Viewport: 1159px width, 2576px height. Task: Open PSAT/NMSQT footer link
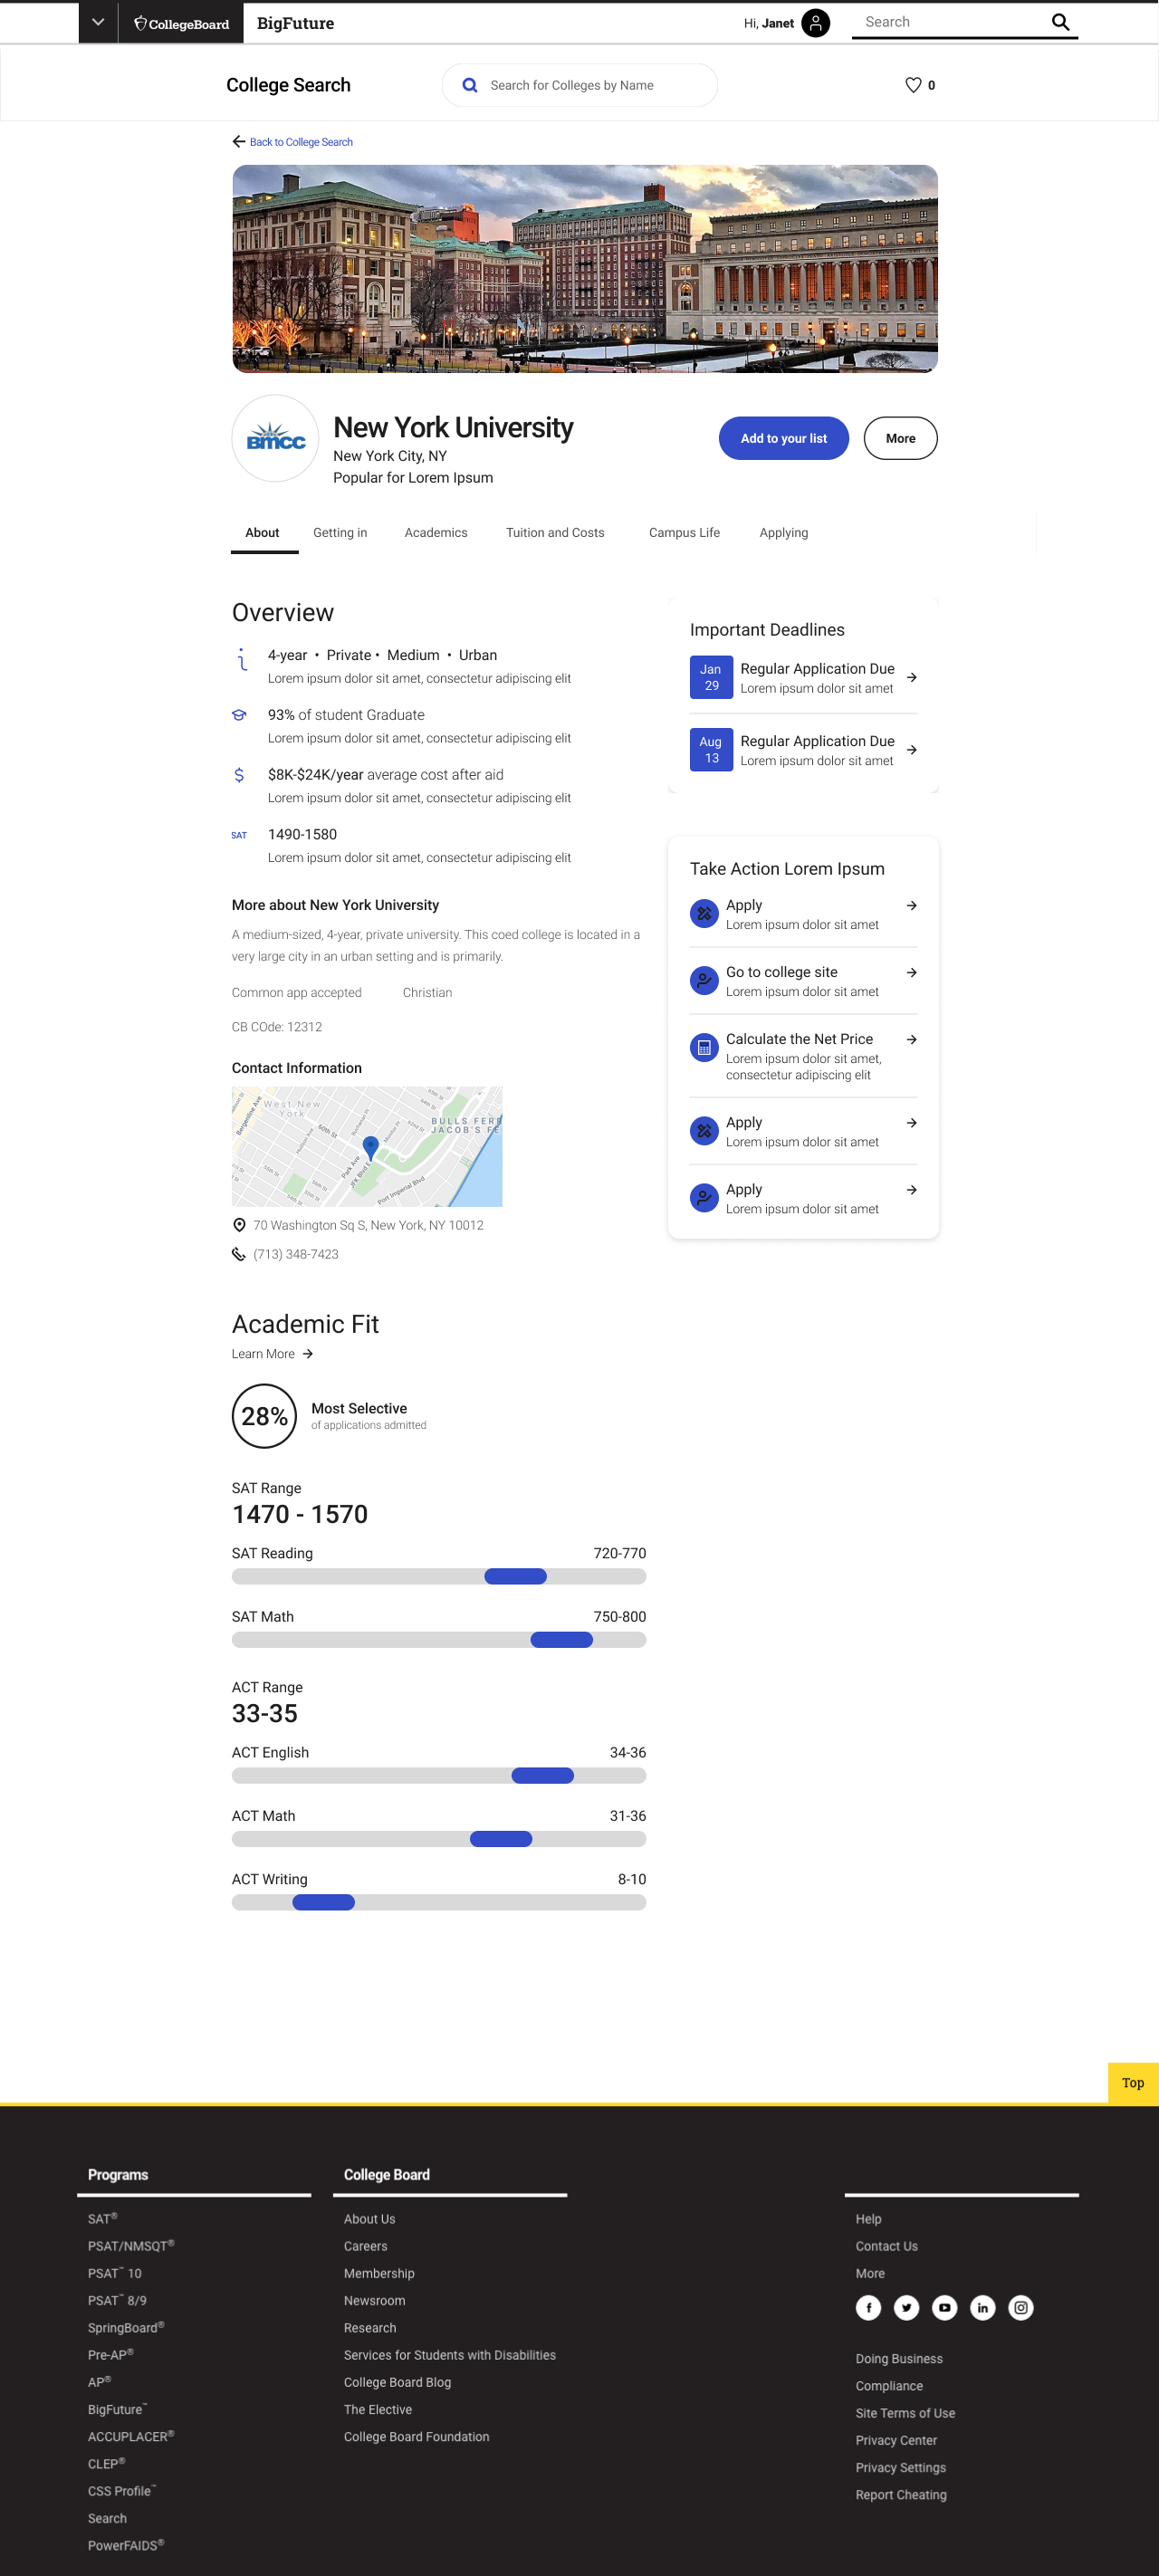click(x=131, y=2246)
